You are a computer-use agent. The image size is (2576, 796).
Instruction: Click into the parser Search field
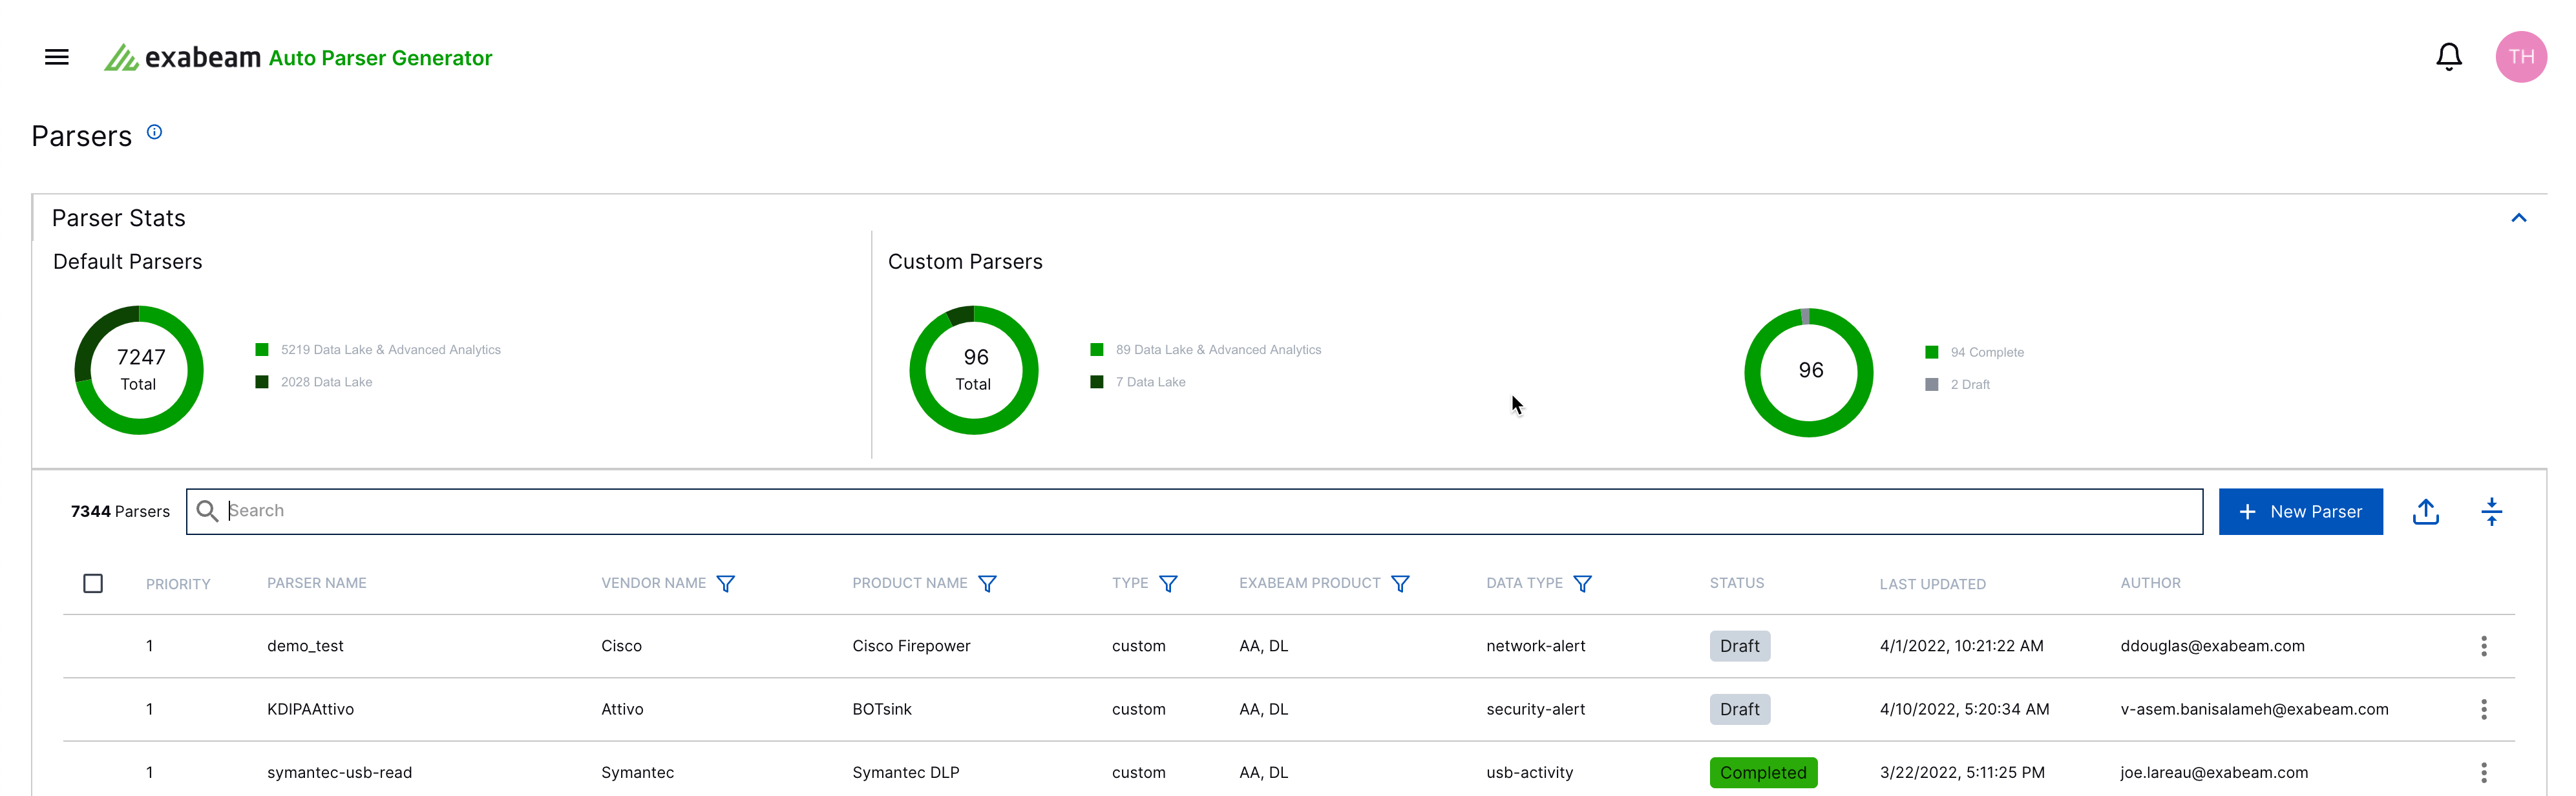tap(1200, 511)
